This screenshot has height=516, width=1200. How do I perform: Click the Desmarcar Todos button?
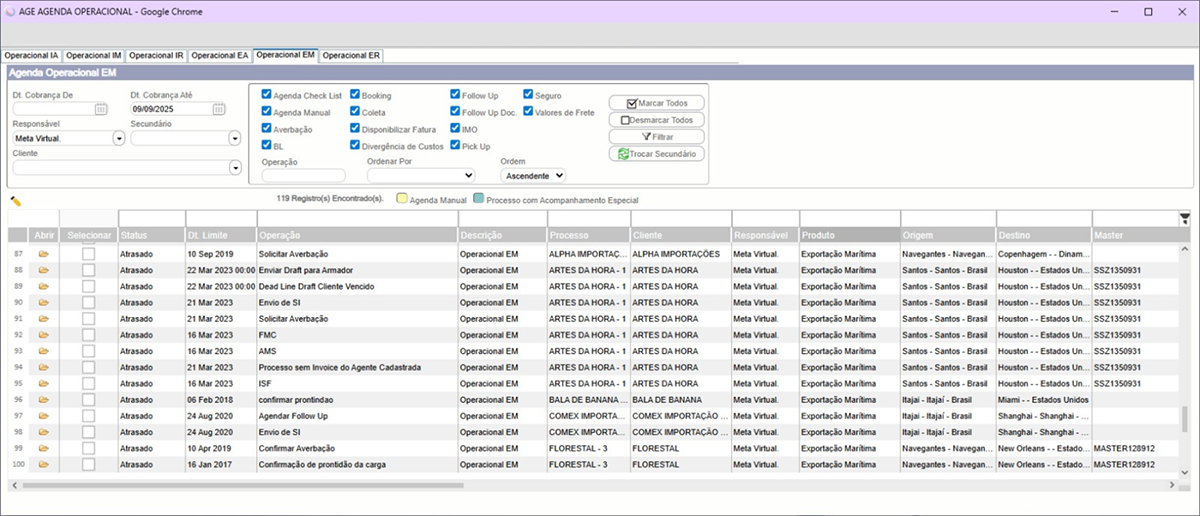[655, 120]
